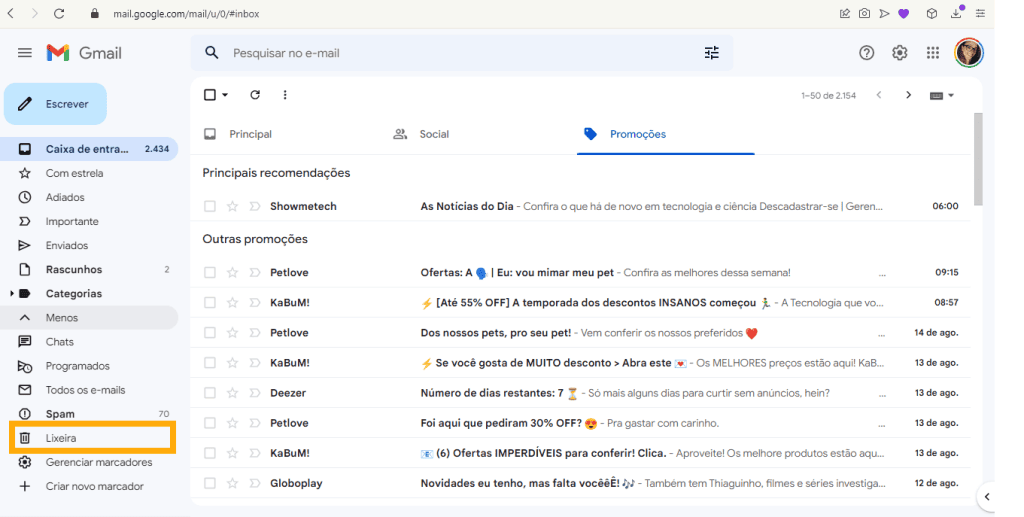
Task: Open the select-all dropdown arrow
Action: tap(225, 95)
